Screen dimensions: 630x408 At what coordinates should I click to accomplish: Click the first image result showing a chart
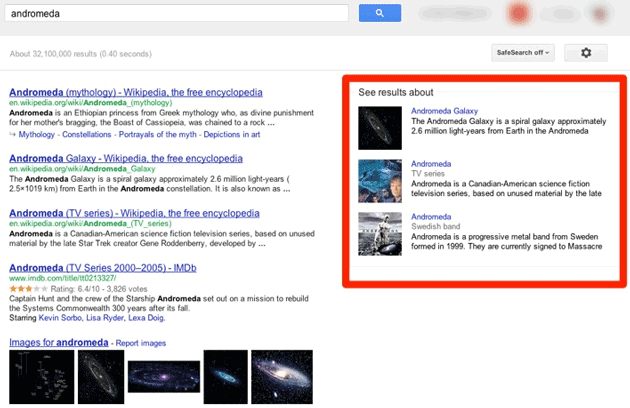[x=42, y=377]
